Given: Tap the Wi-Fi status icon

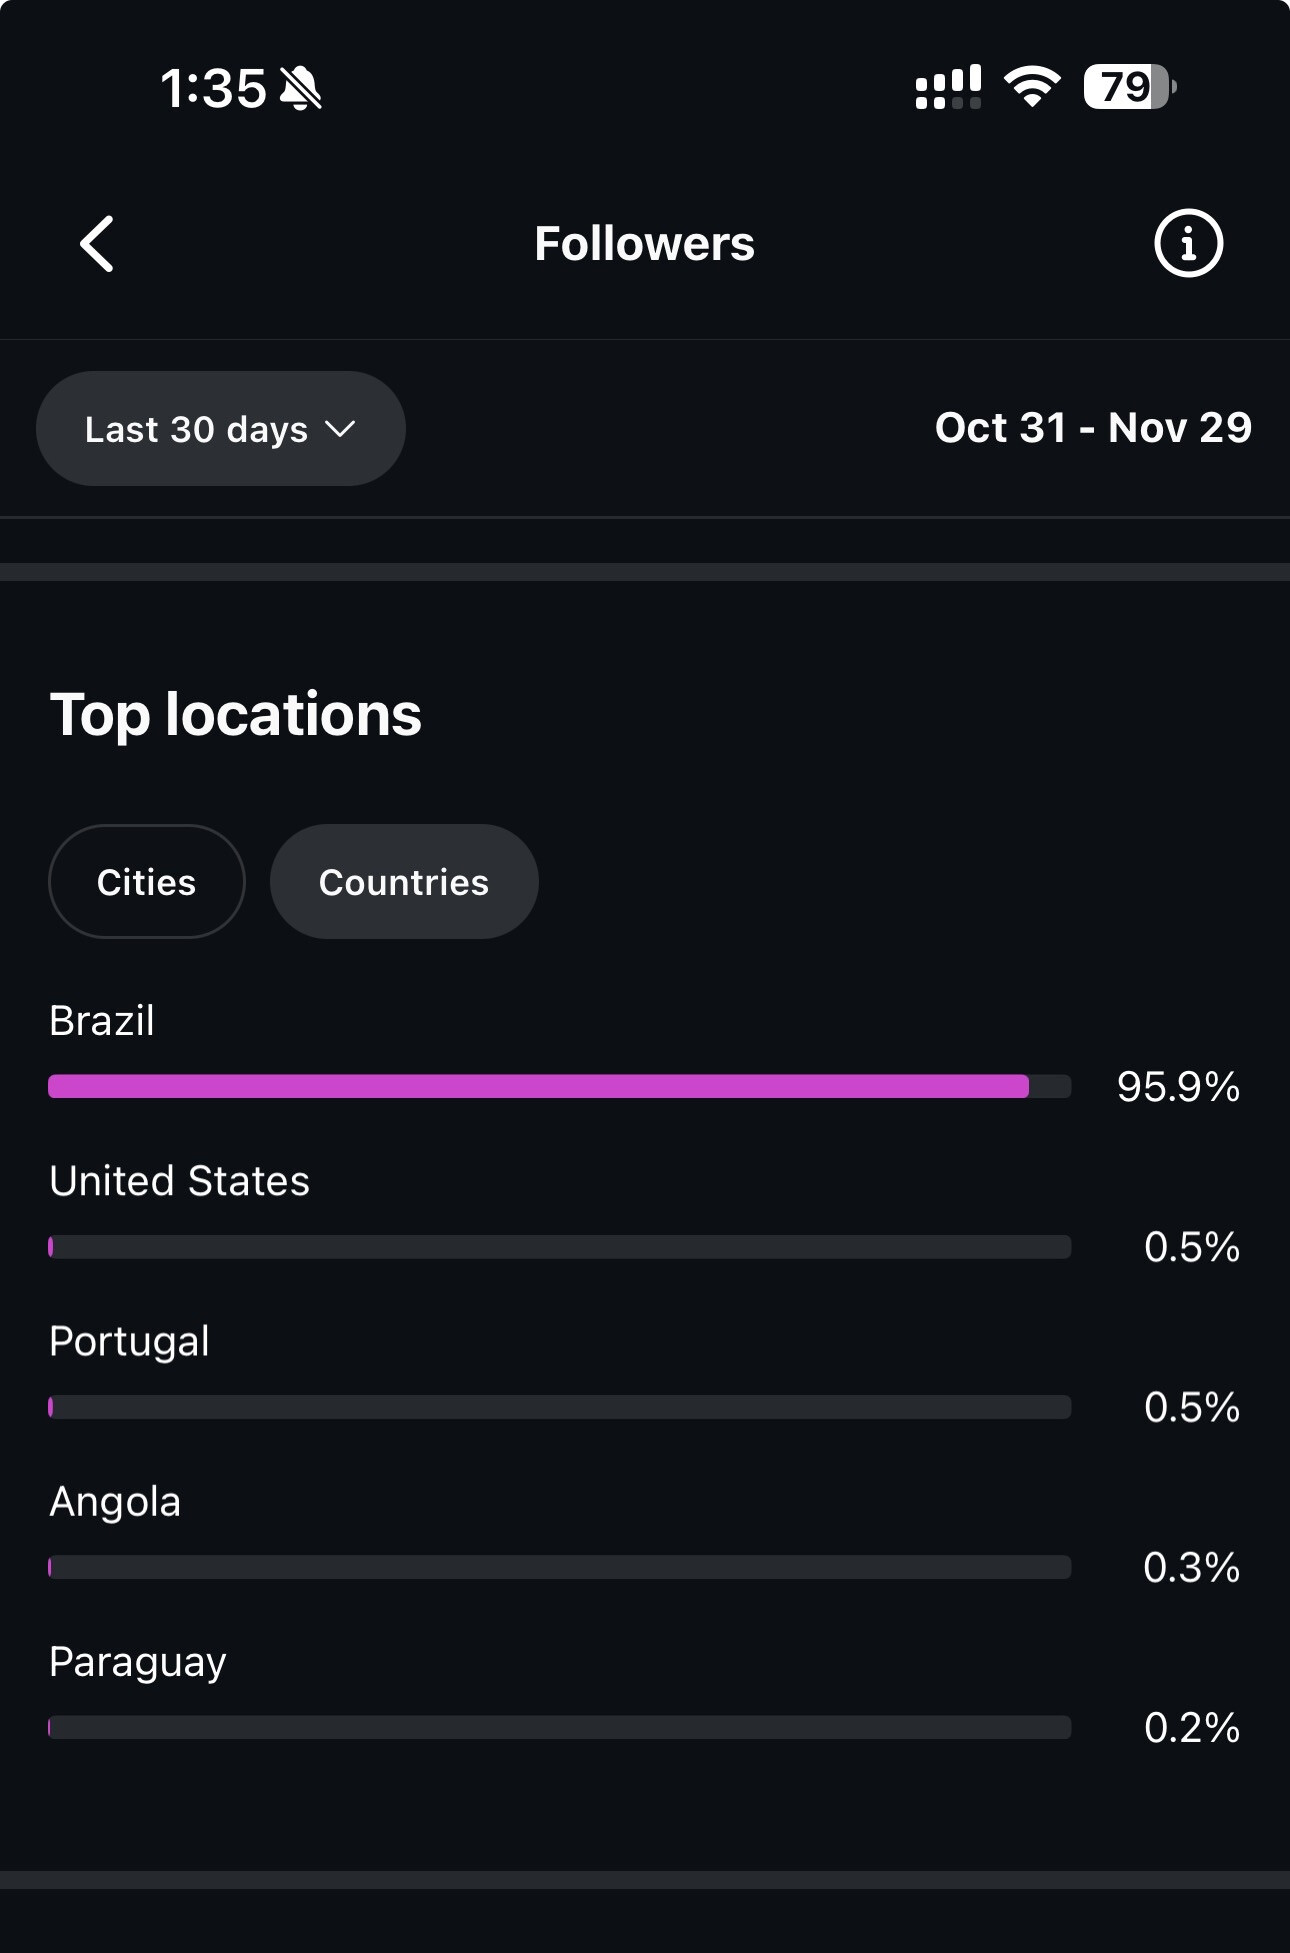Looking at the screenshot, I should coord(1032,87).
